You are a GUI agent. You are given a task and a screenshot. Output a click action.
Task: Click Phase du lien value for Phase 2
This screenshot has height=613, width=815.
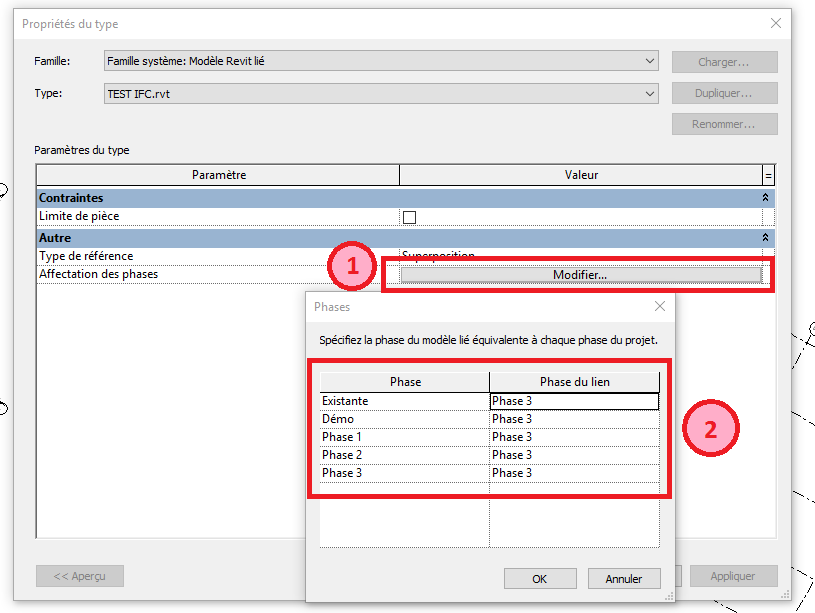573,455
